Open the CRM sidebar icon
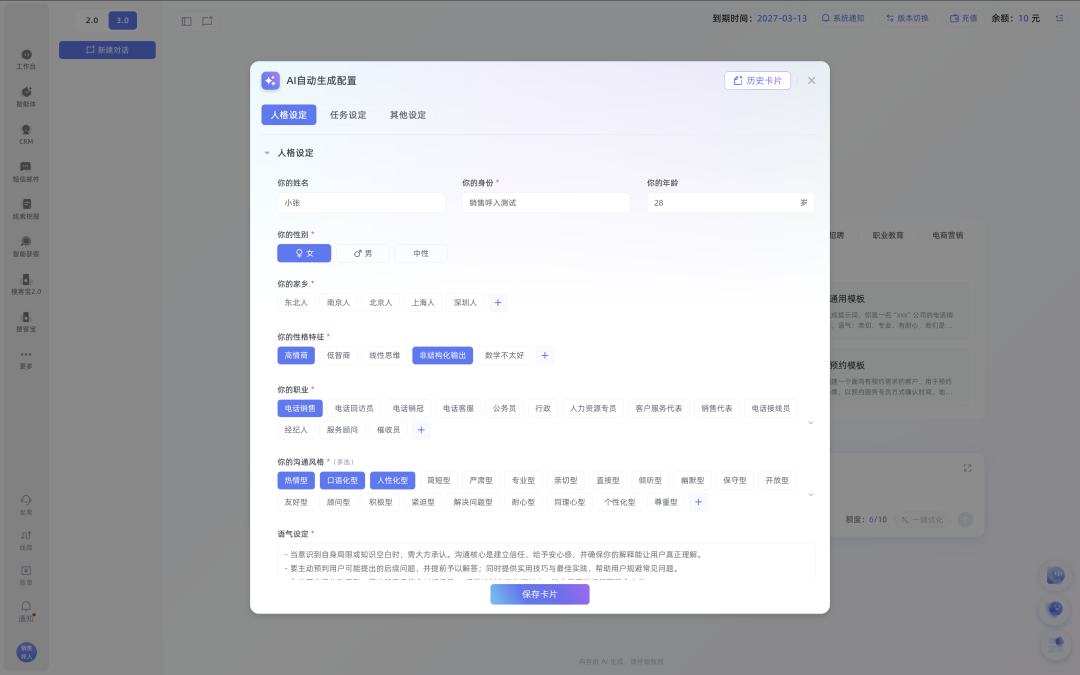 point(26,134)
